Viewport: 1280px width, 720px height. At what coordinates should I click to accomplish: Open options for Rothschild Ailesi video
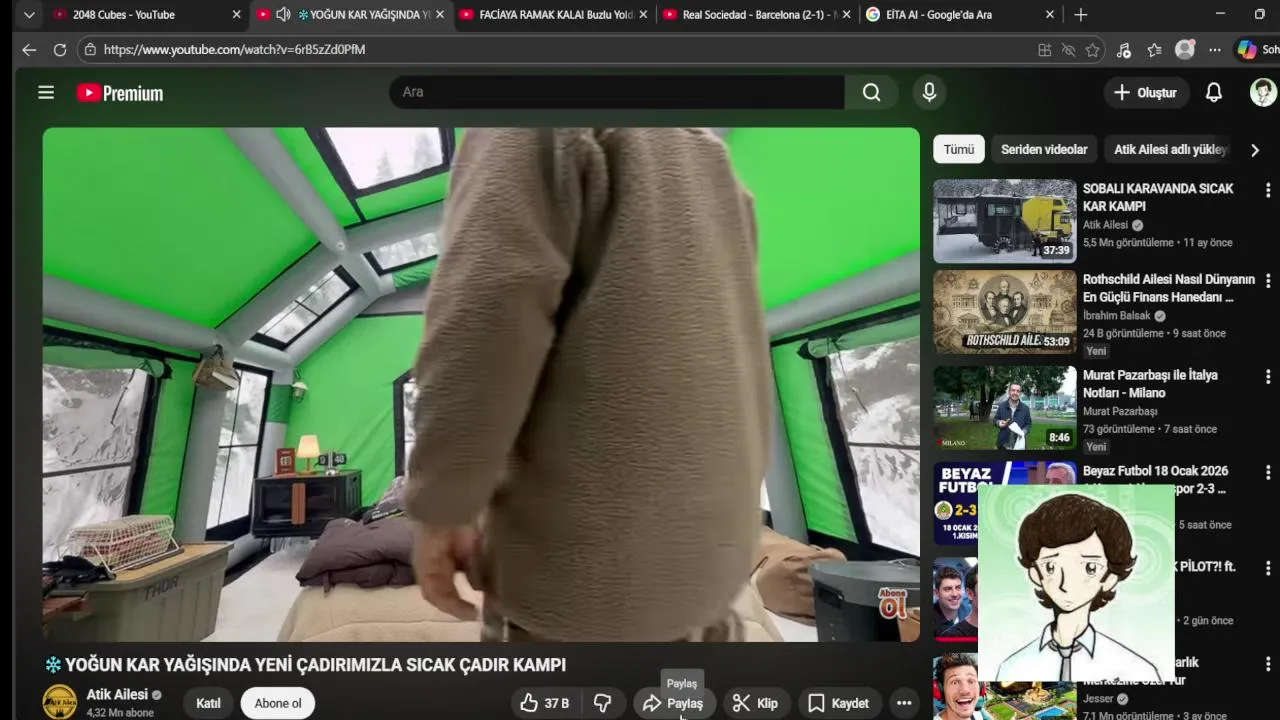pyautogui.click(x=1268, y=281)
